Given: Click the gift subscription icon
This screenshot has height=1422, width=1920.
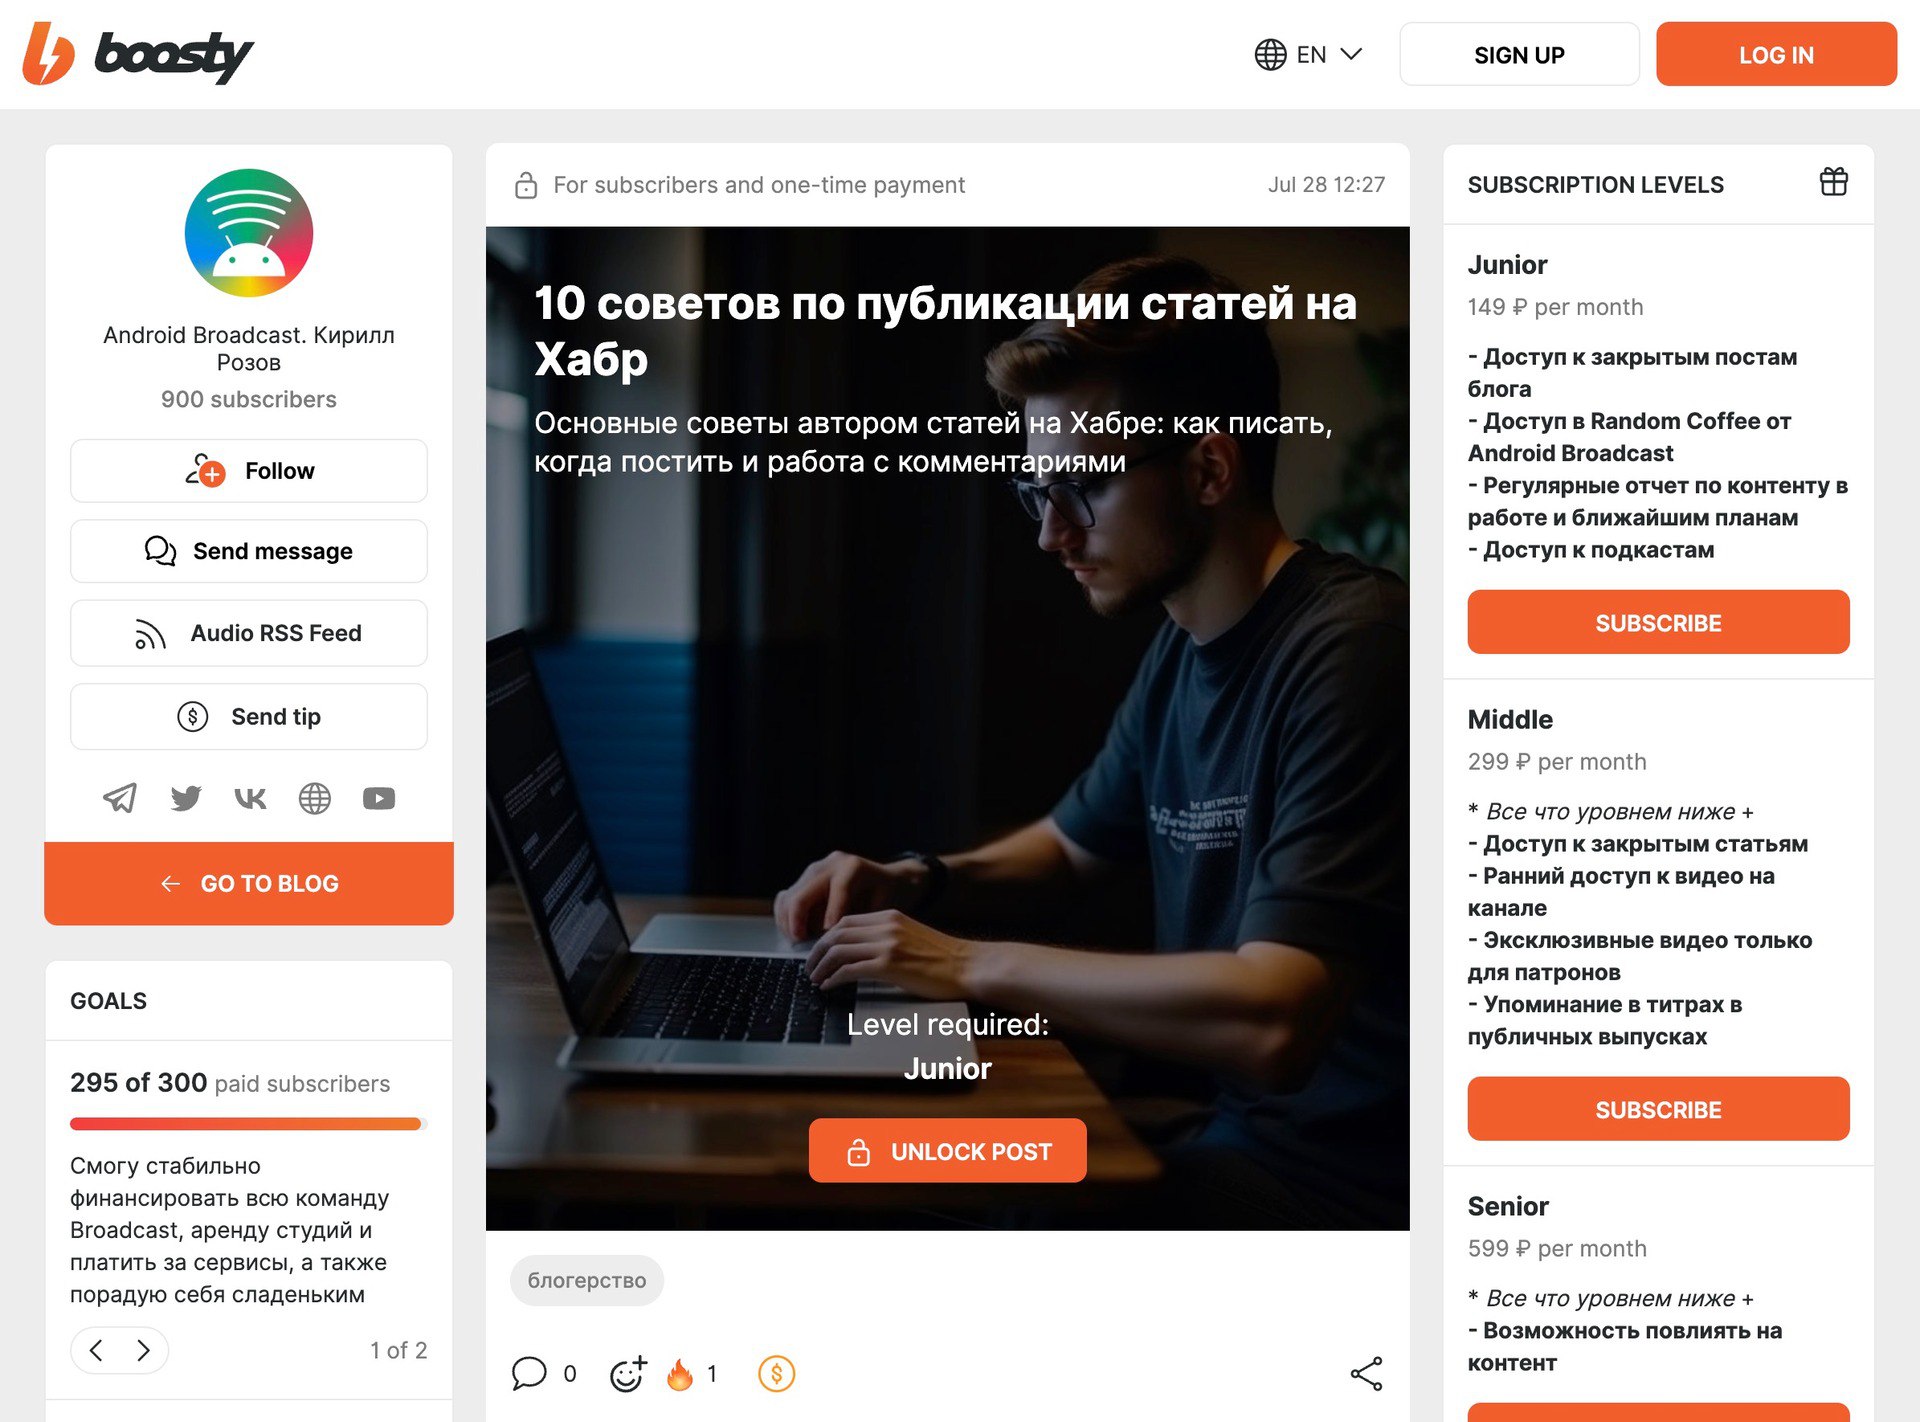Looking at the screenshot, I should (x=1833, y=182).
